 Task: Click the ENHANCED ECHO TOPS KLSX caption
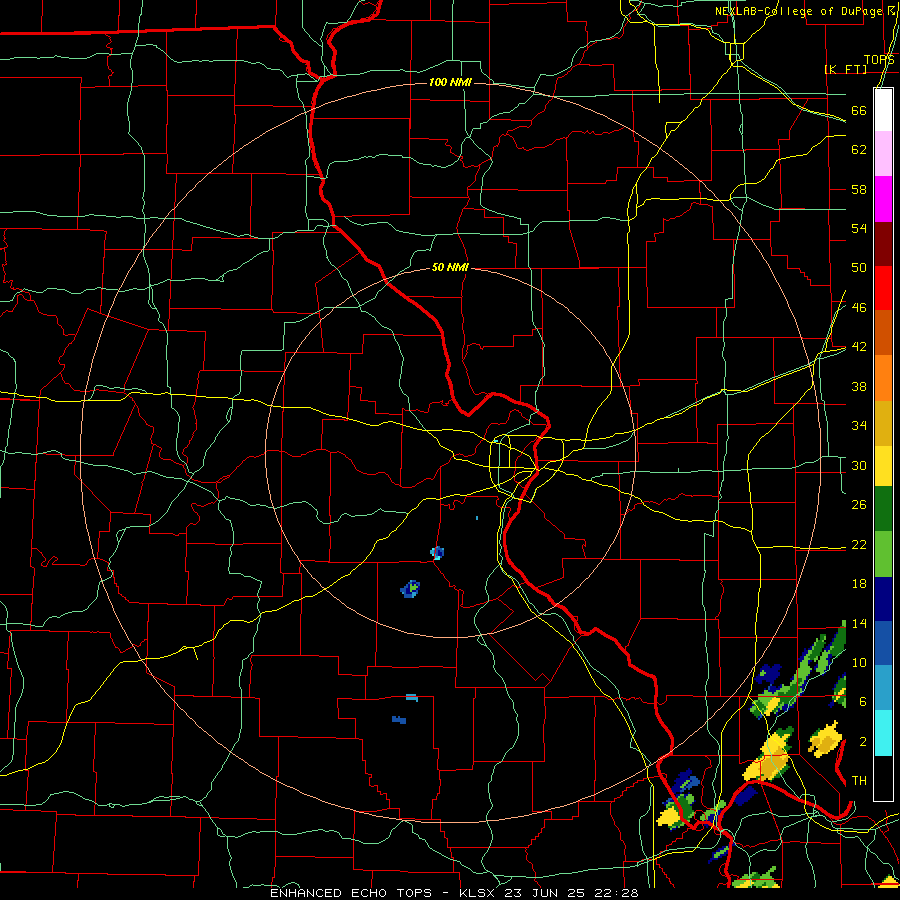click(454, 893)
